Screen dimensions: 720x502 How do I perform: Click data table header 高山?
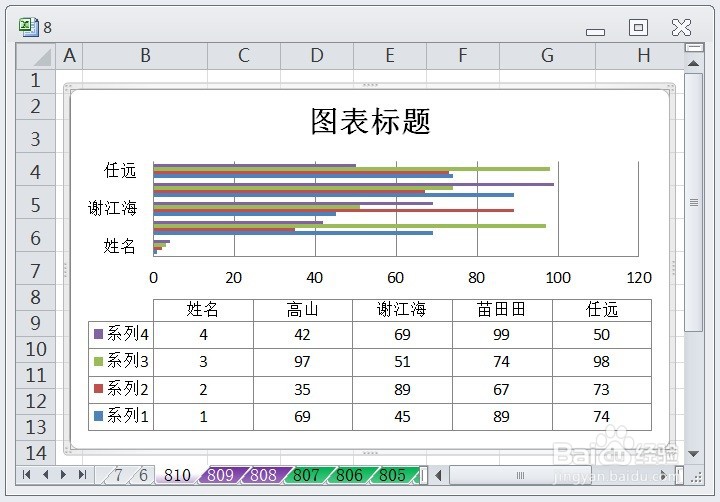click(x=302, y=310)
